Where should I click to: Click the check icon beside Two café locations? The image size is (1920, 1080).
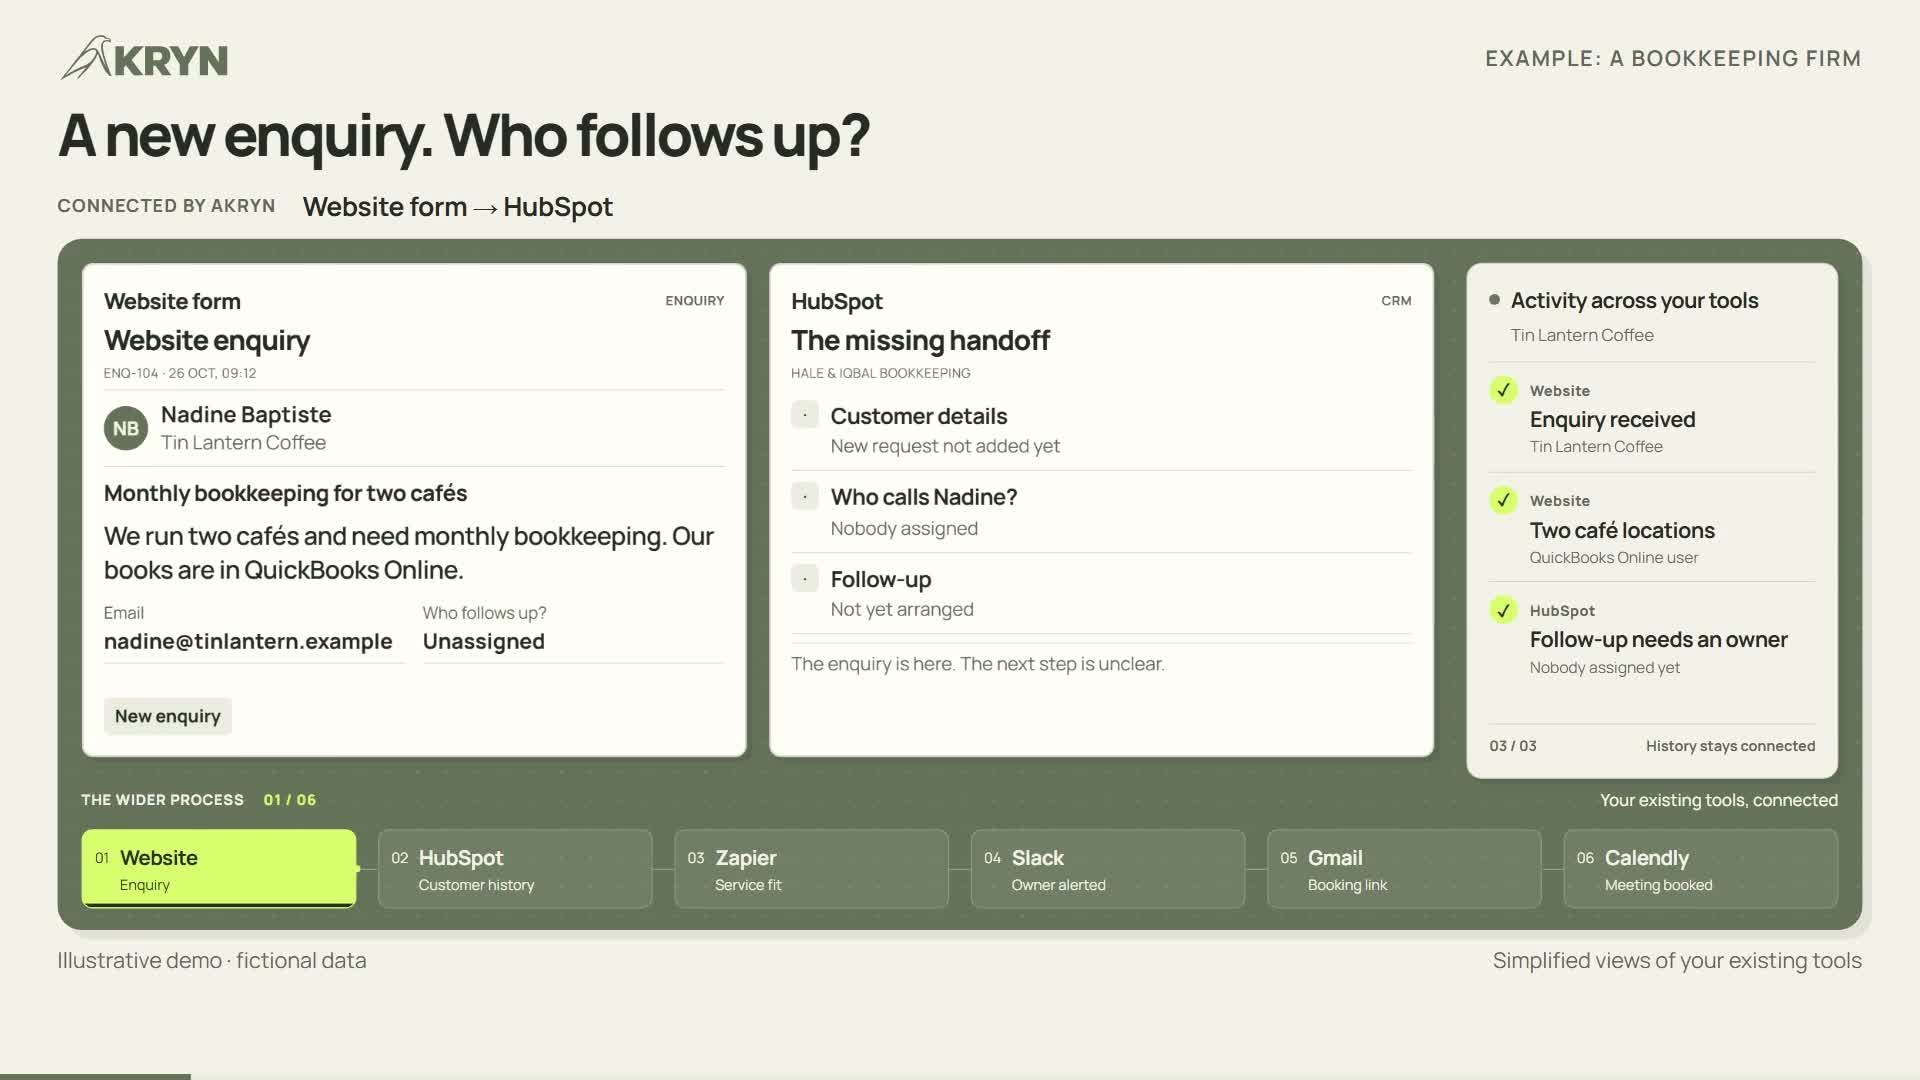(x=1503, y=500)
